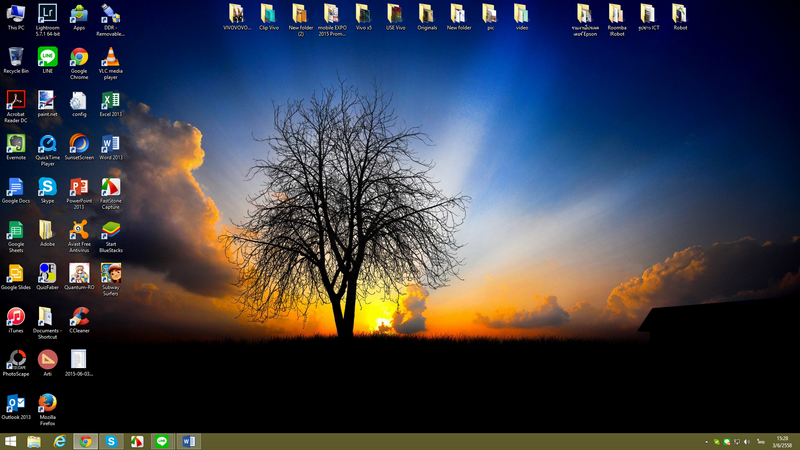Select the Subway Surfers icon
800x450 pixels.
tap(111, 280)
